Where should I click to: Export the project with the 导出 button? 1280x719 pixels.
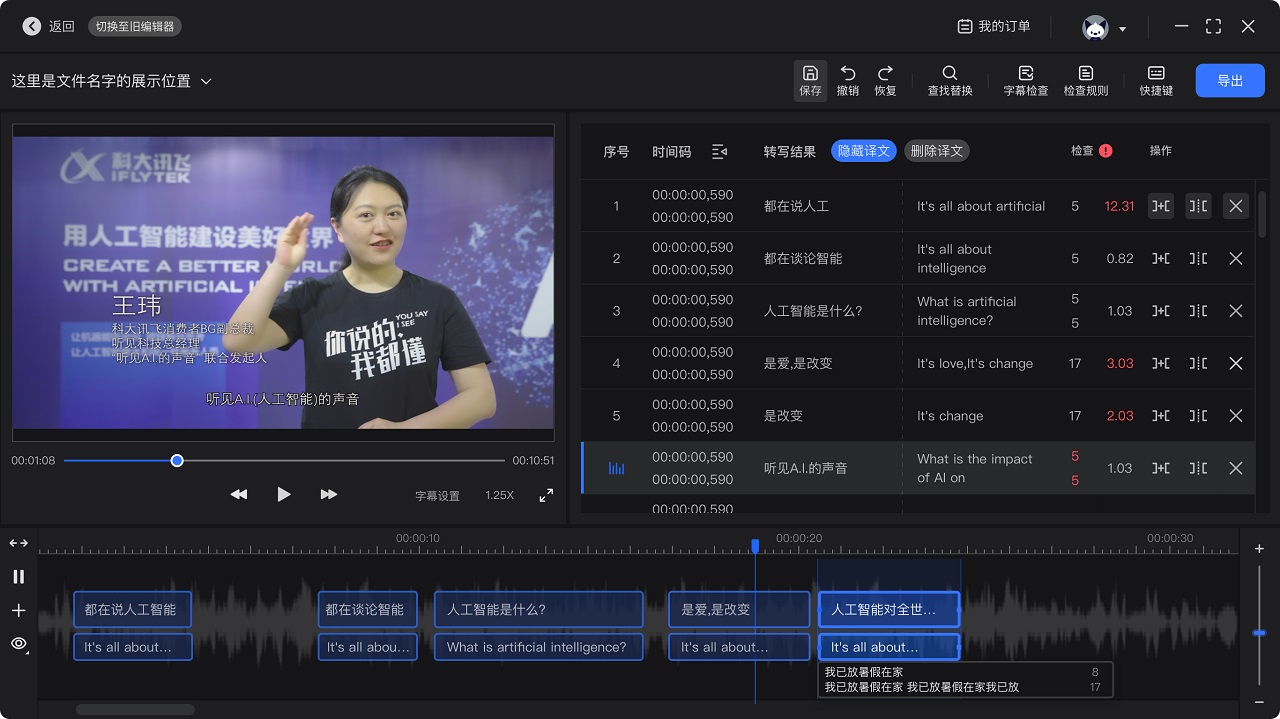click(1229, 80)
